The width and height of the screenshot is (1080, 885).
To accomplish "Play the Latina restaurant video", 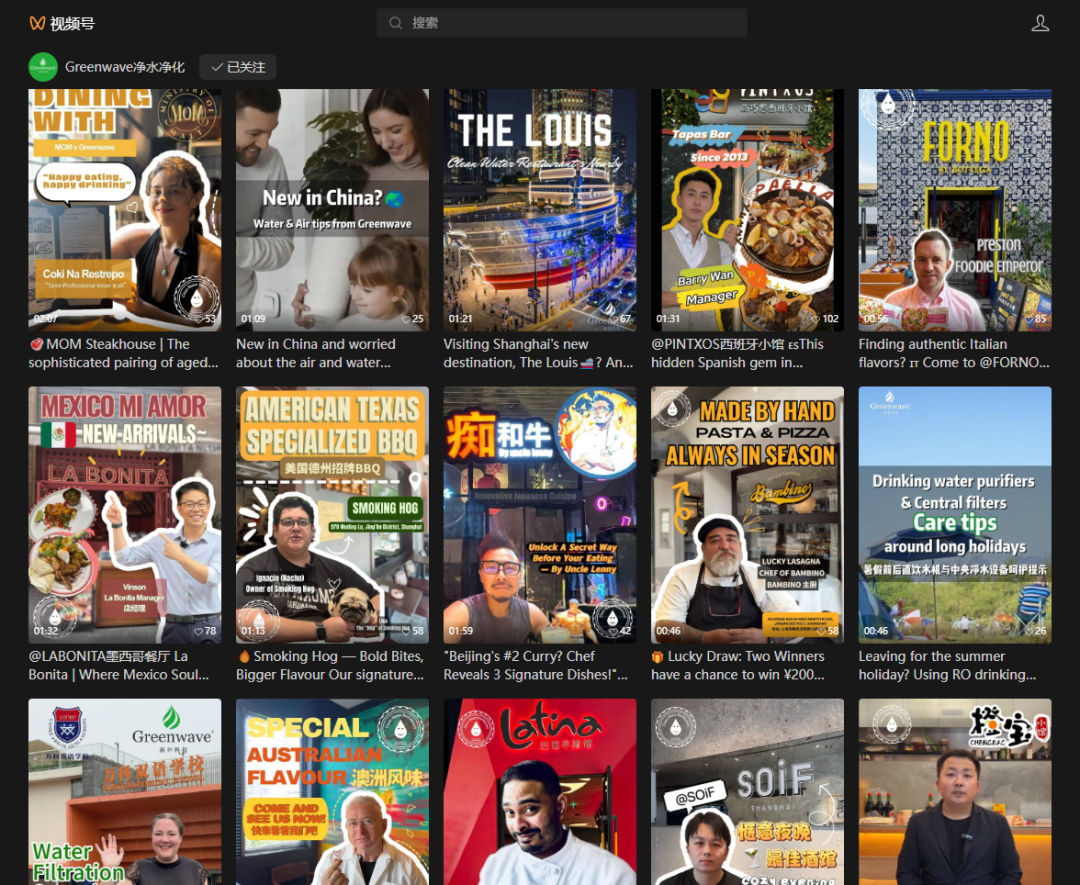I will (540, 791).
